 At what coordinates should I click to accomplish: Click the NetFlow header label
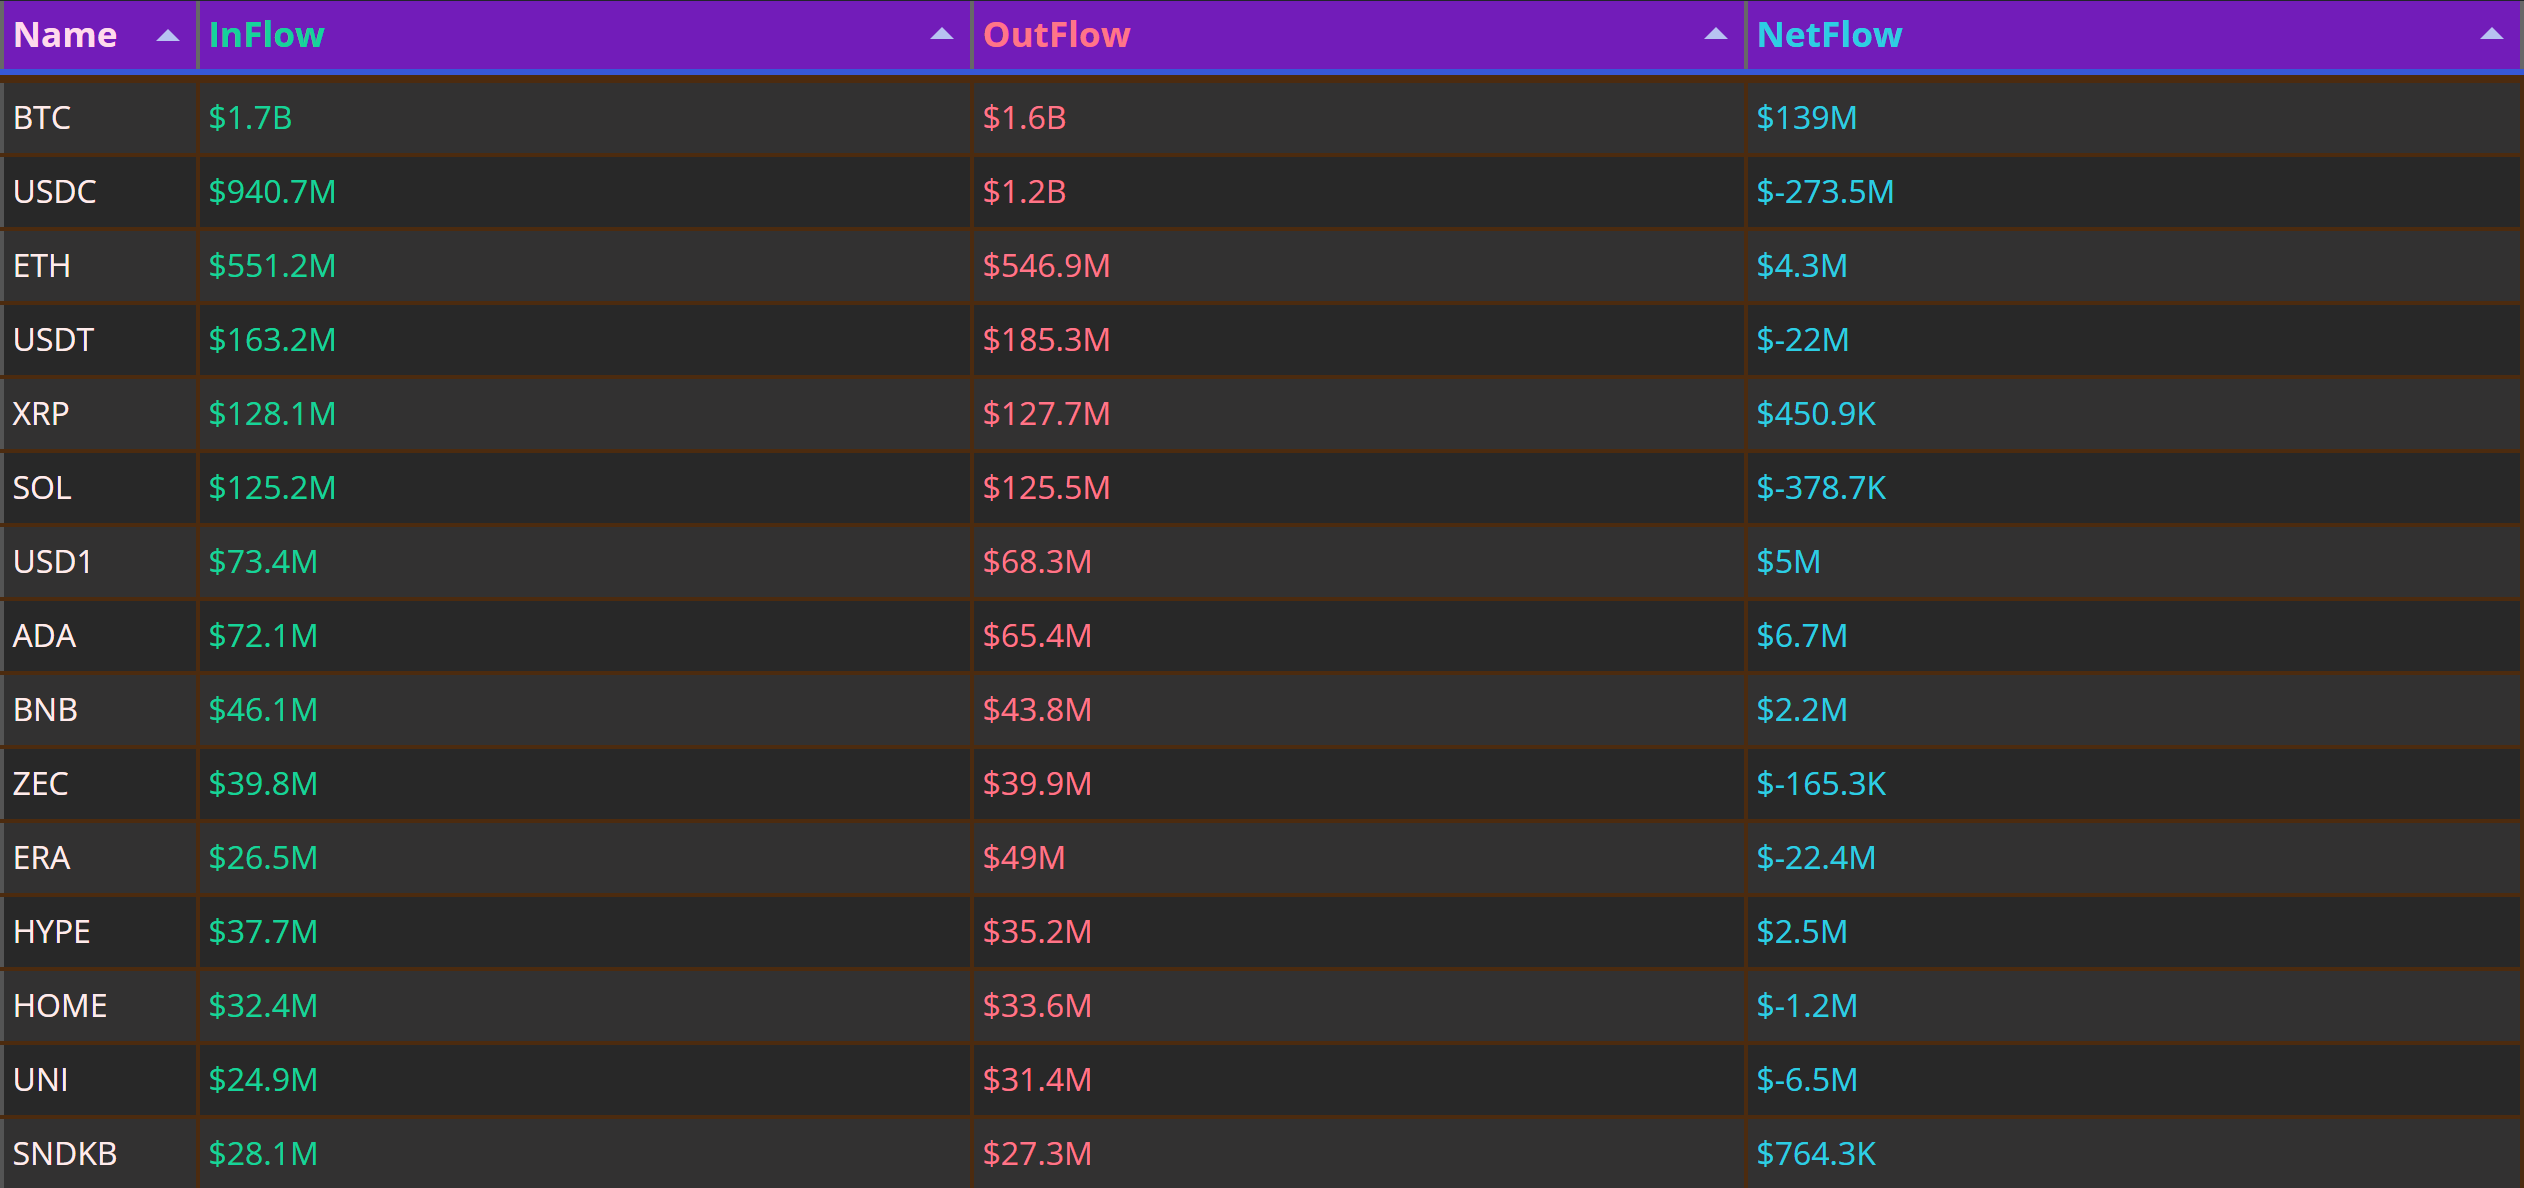[1829, 35]
